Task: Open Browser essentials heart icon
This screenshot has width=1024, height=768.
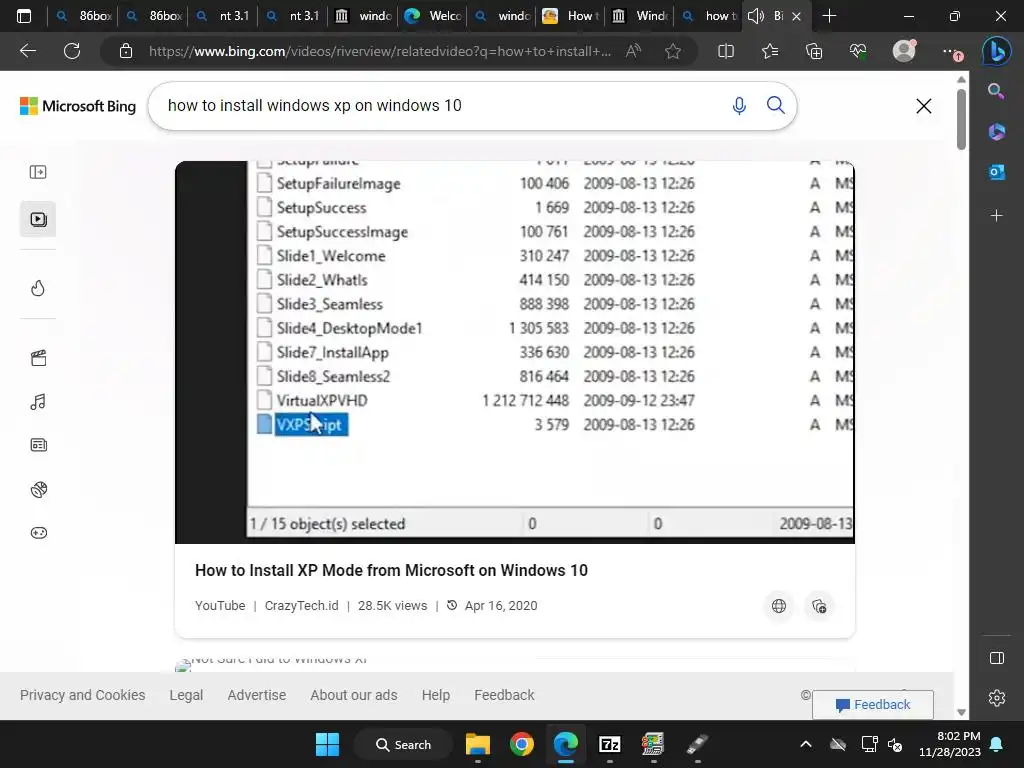Action: coord(858,51)
